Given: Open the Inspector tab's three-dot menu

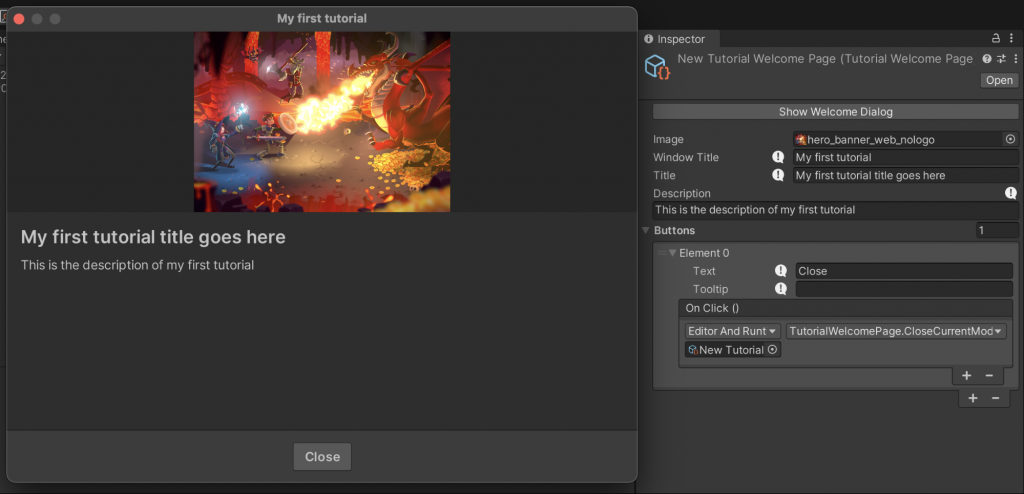Looking at the screenshot, I should pos(1012,38).
